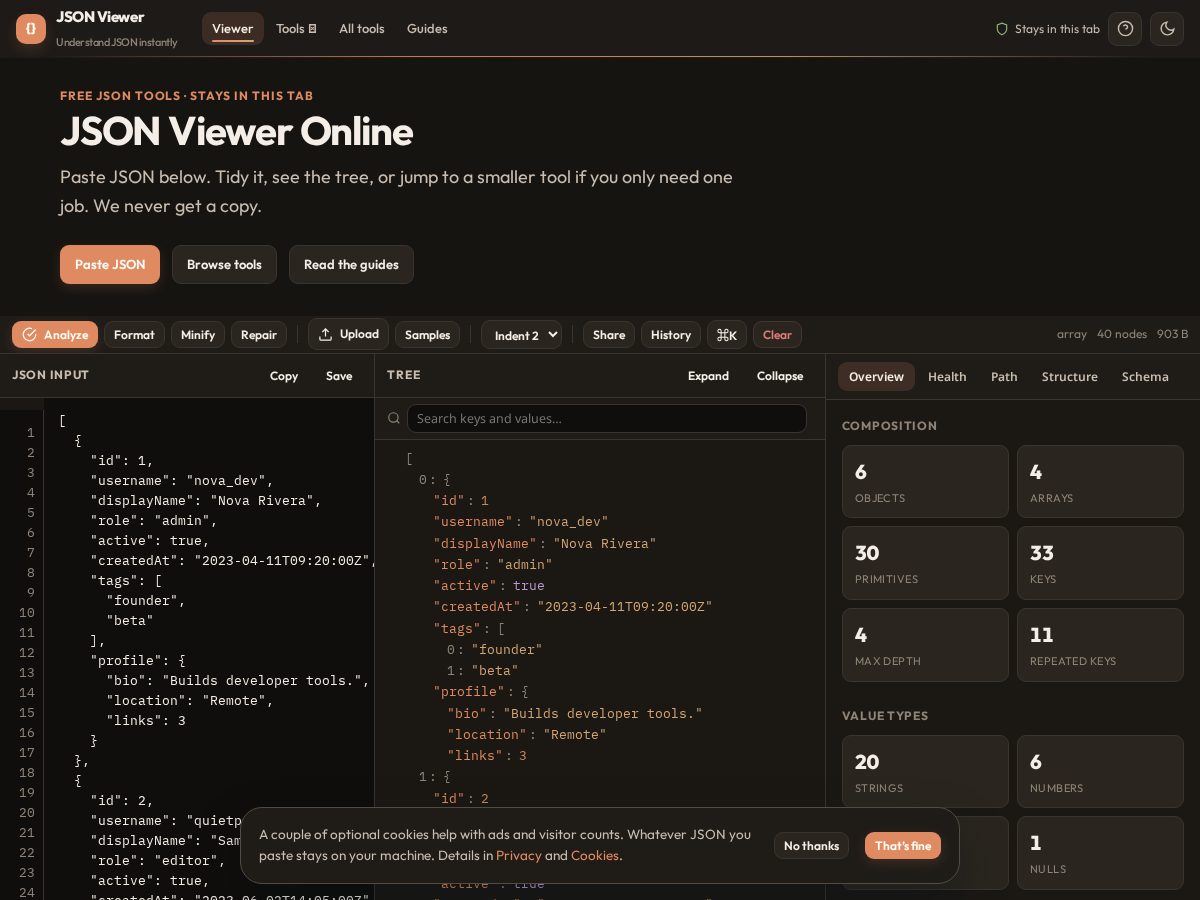Open the Tools dropdown menu

296,29
